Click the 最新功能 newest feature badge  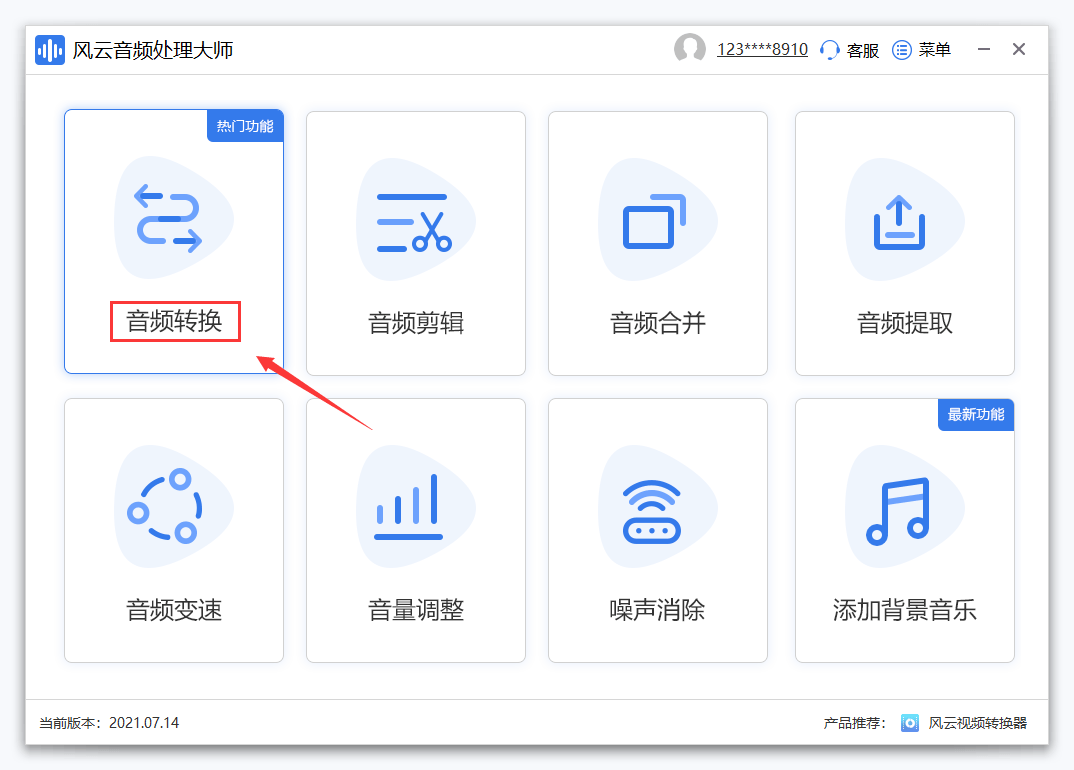pyautogui.click(x=975, y=414)
